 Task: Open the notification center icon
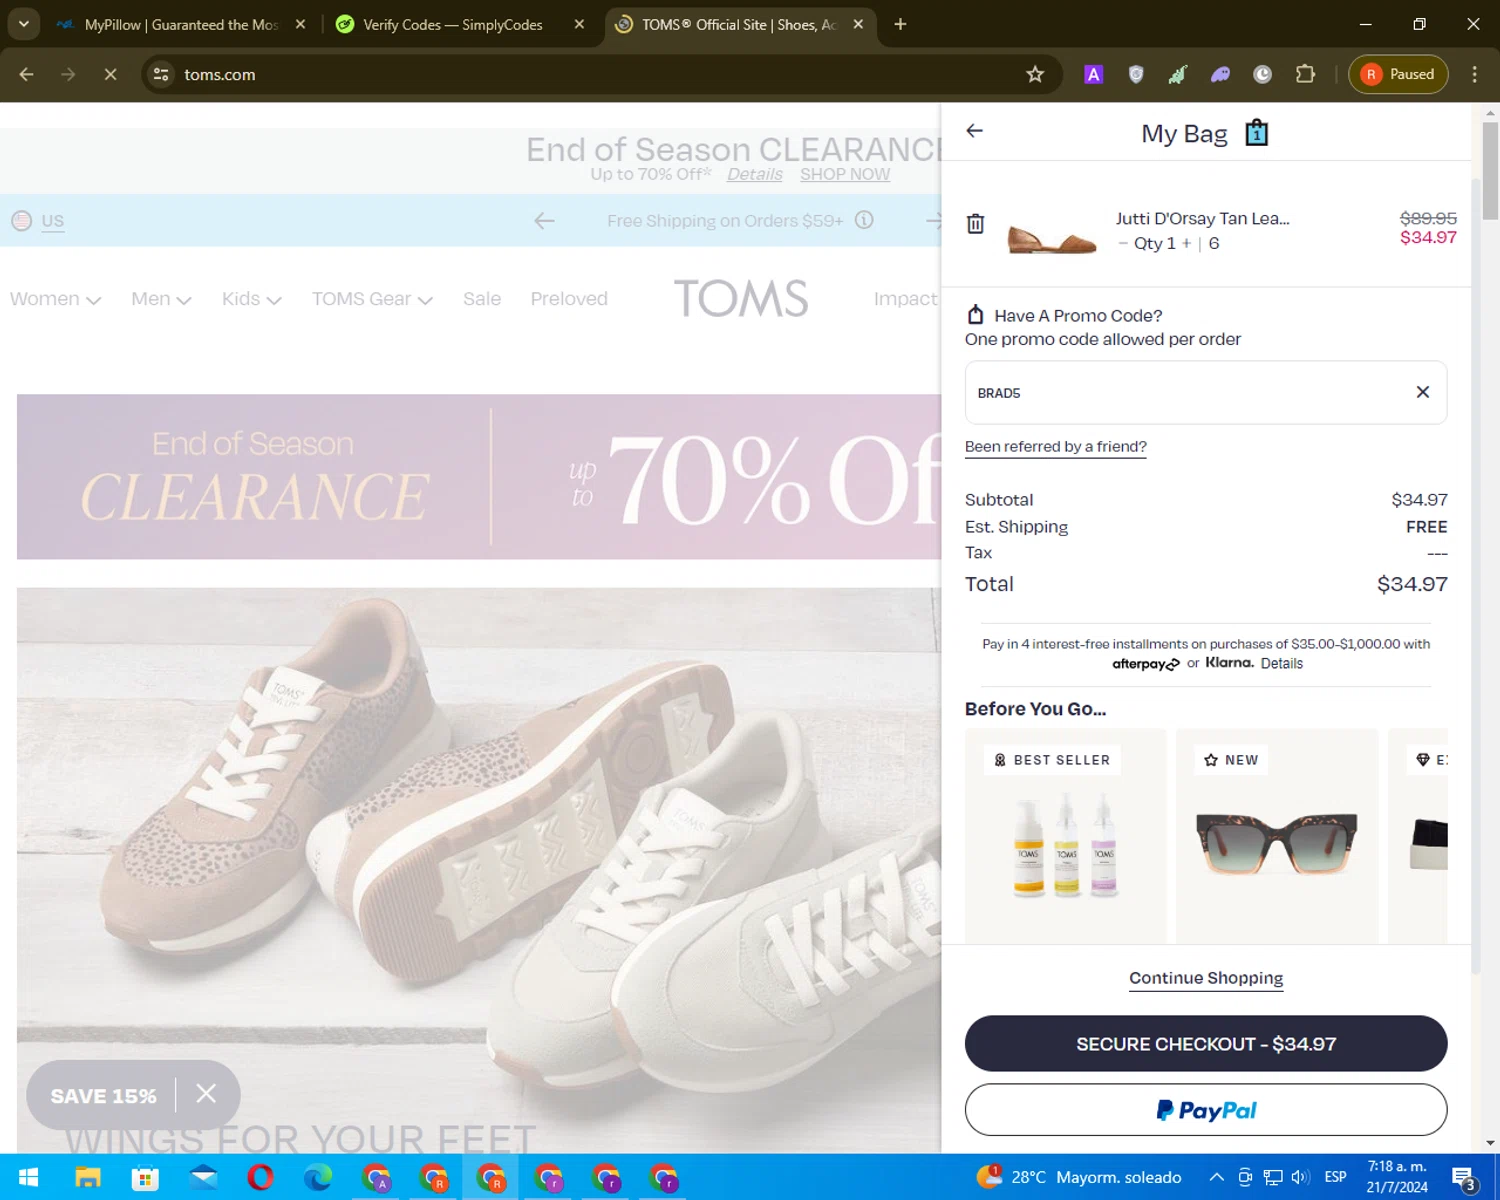pyautogui.click(x=1464, y=1178)
